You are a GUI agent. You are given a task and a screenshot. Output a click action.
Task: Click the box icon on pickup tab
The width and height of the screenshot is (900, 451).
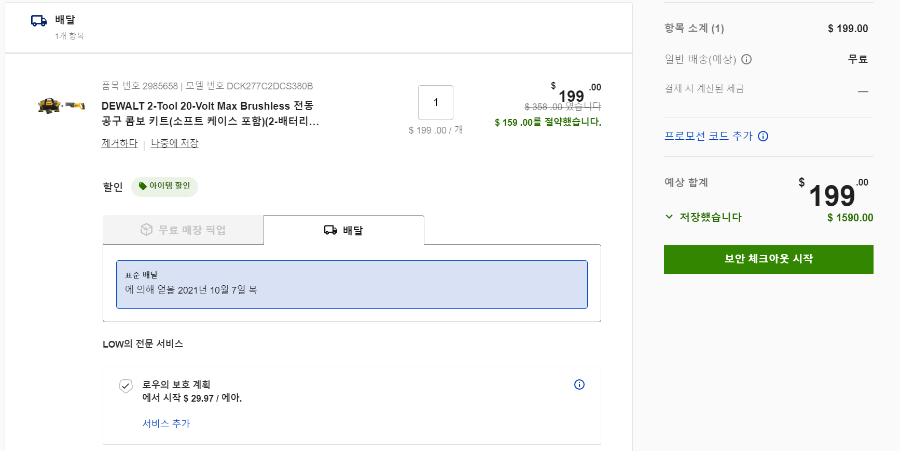(146, 230)
